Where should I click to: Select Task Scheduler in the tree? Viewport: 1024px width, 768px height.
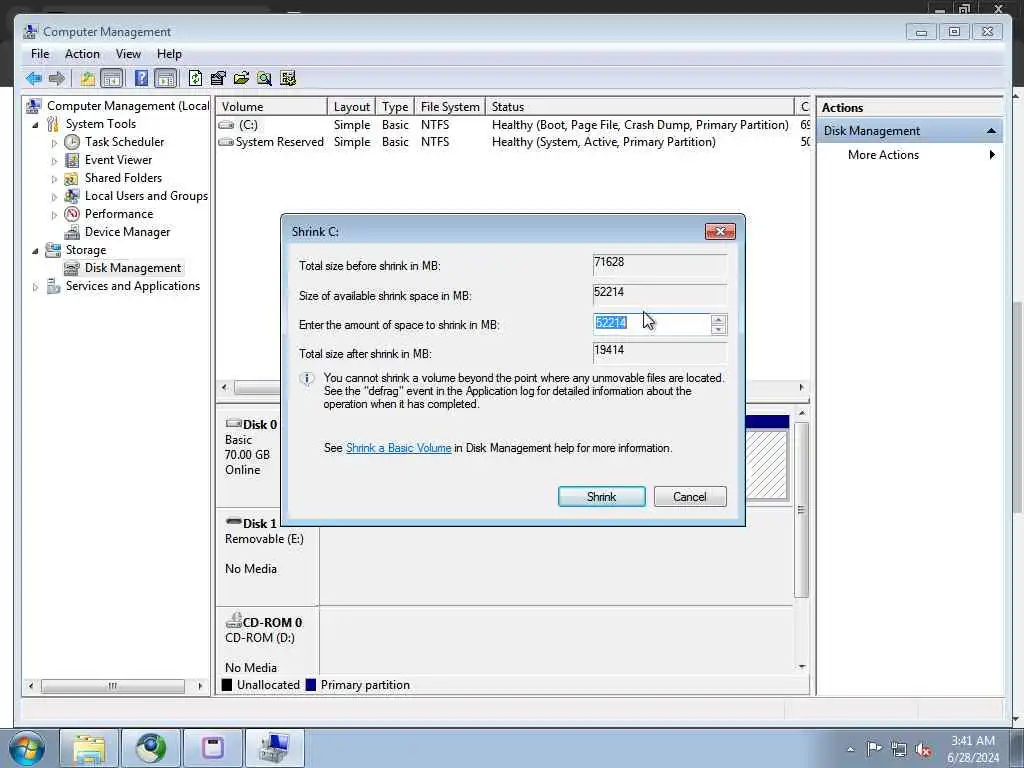124,142
